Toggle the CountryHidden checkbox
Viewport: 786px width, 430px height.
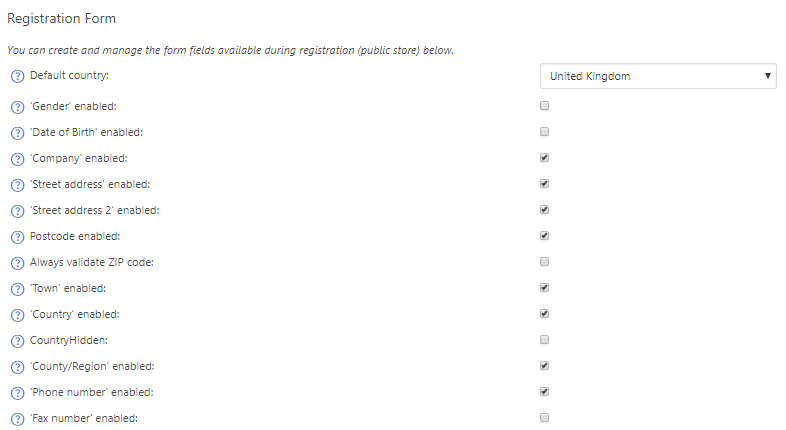click(x=544, y=340)
